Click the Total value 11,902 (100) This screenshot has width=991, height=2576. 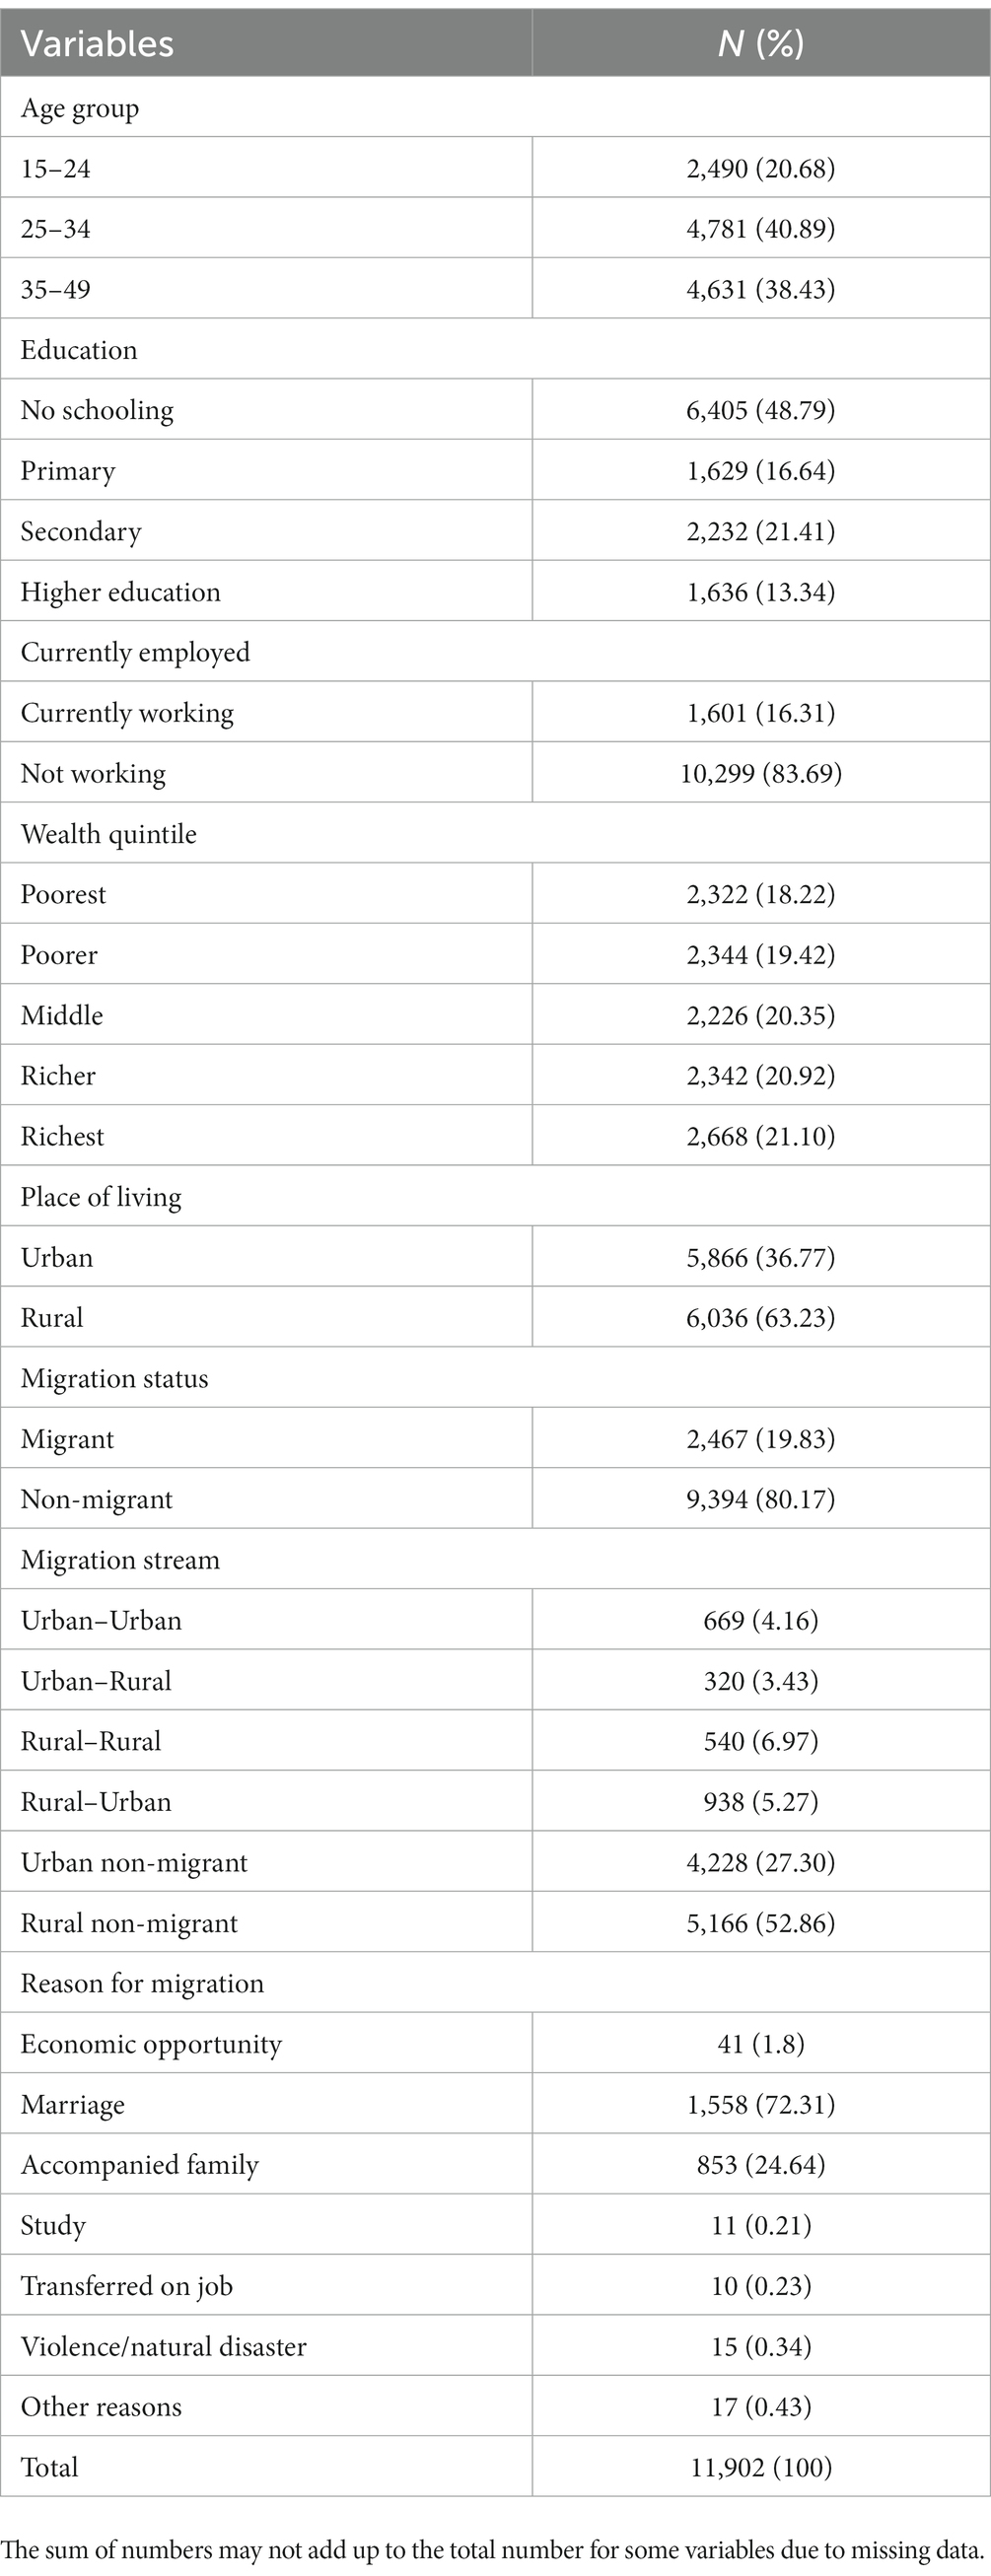point(761,2467)
